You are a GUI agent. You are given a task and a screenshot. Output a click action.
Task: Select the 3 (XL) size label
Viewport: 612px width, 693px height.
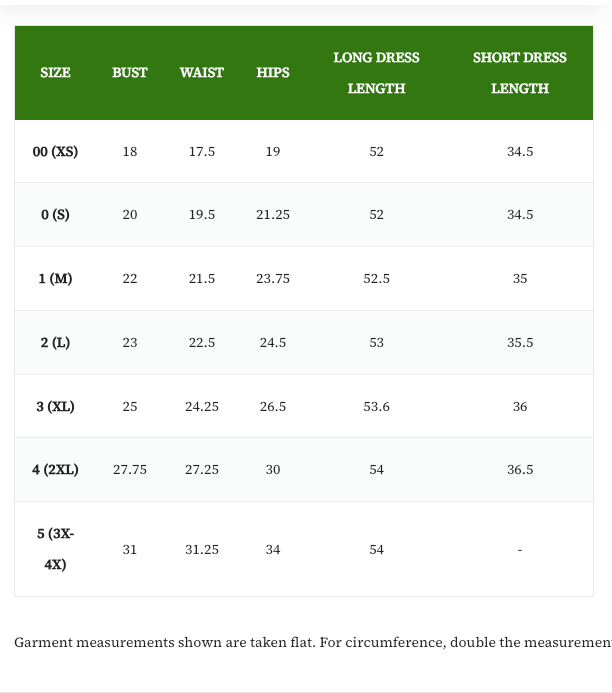(55, 407)
